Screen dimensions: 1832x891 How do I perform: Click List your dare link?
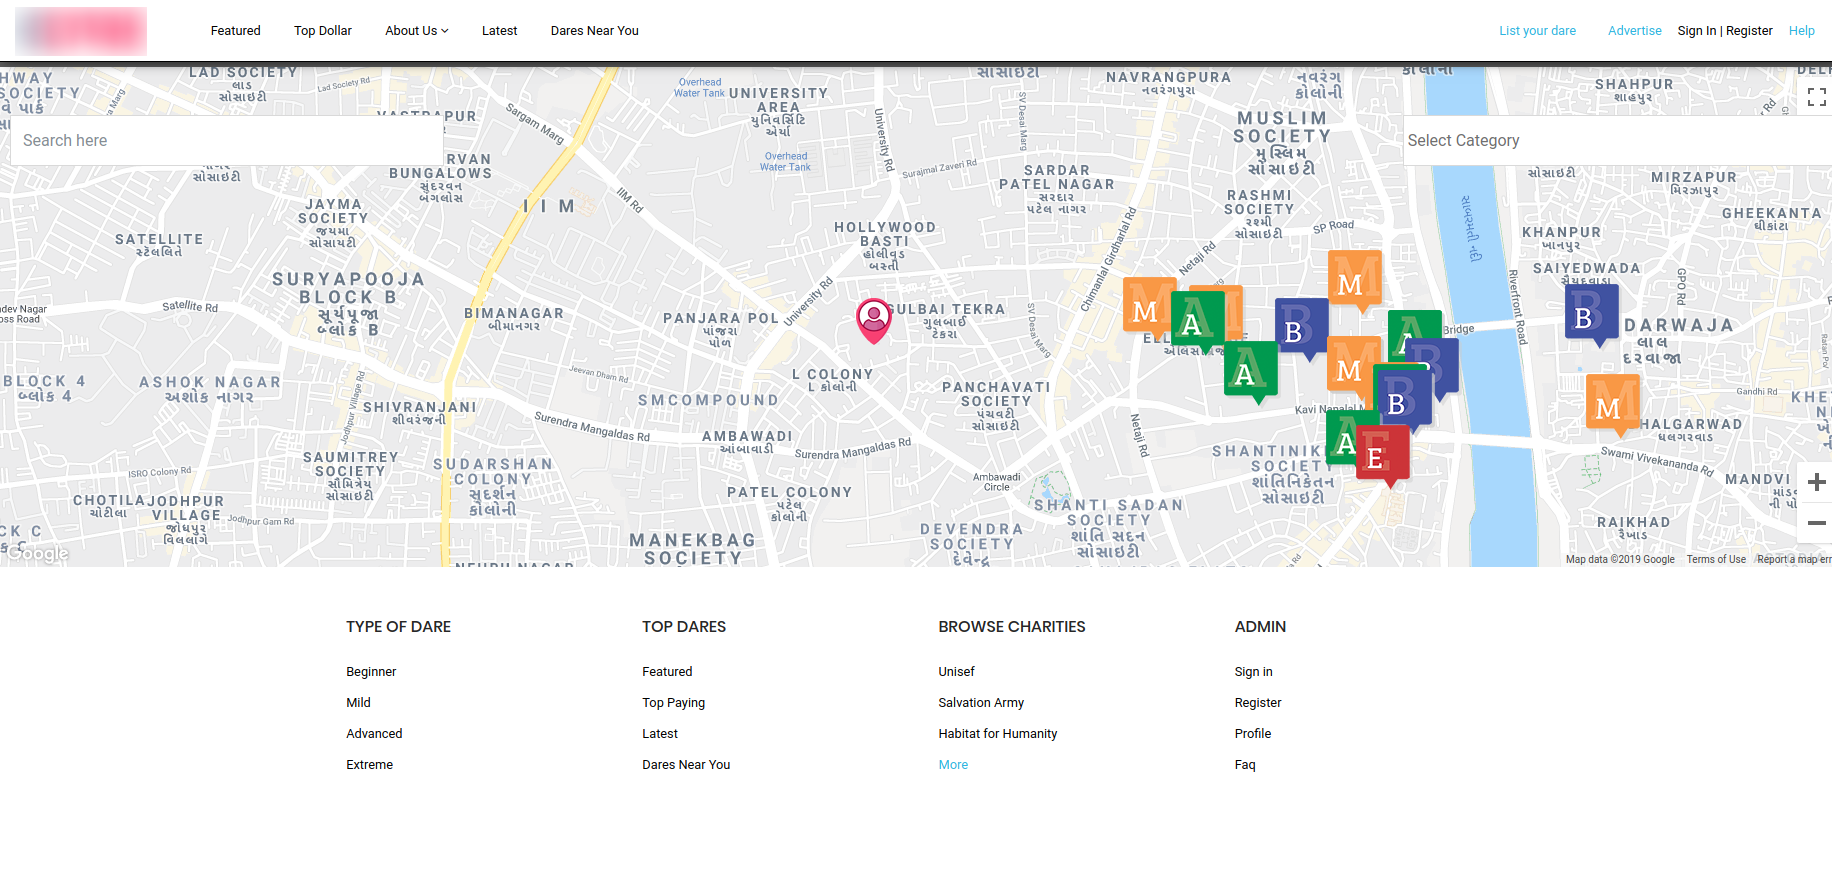pos(1537,31)
